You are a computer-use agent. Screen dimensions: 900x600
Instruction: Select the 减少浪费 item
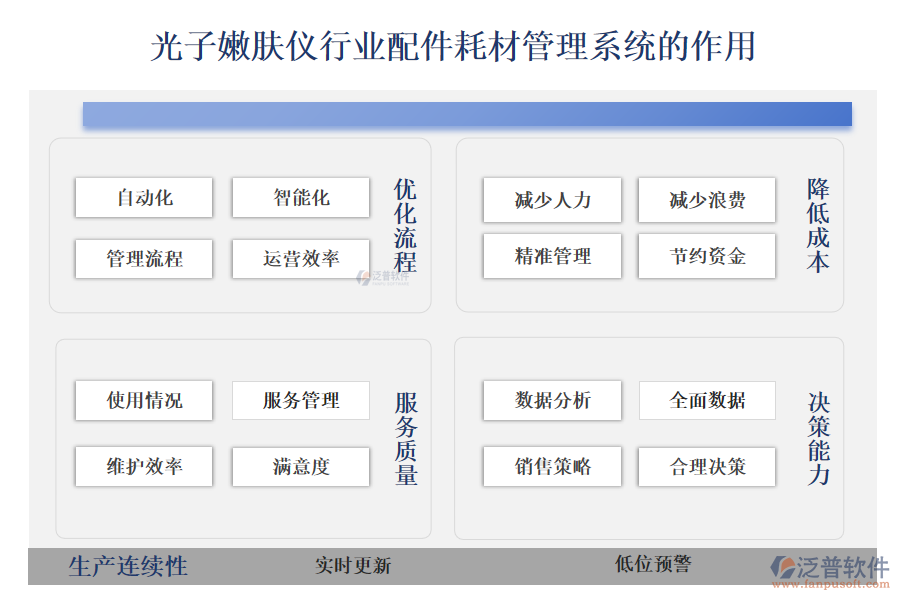706,199
